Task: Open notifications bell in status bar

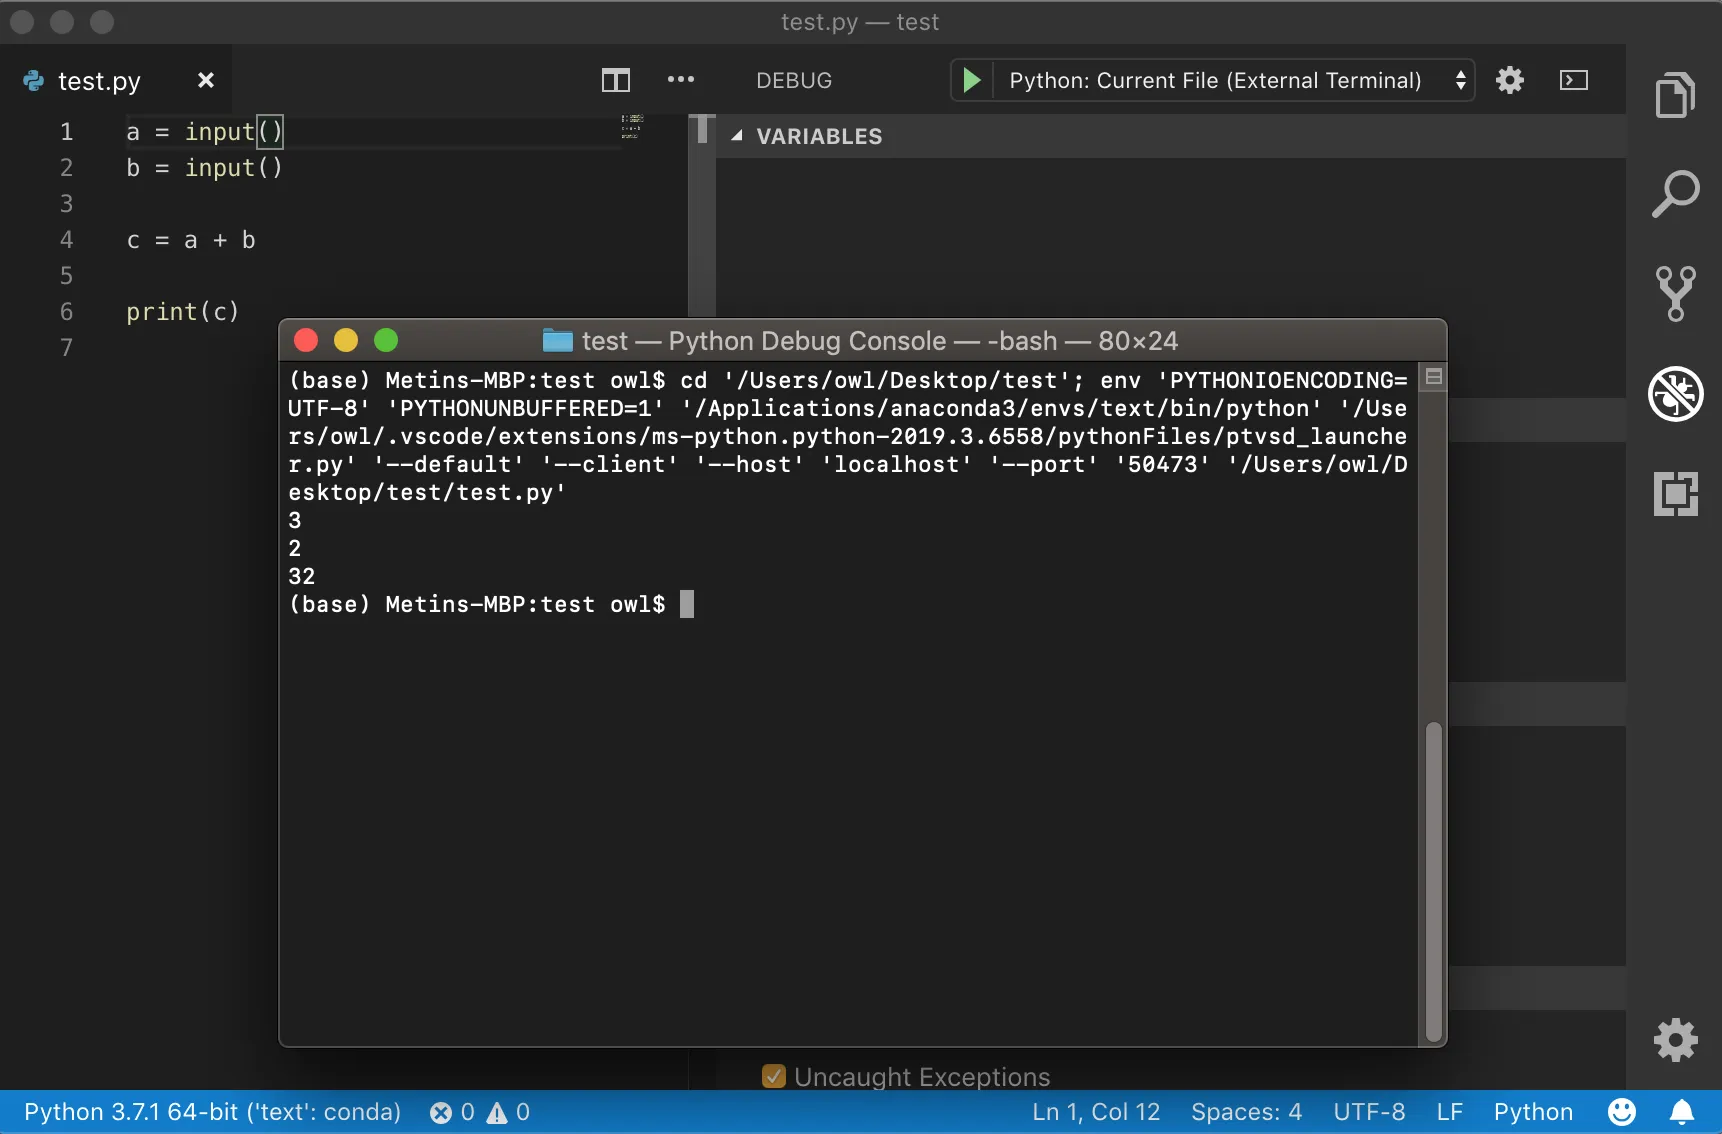Action: pyautogui.click(x=1682, y=1112)
